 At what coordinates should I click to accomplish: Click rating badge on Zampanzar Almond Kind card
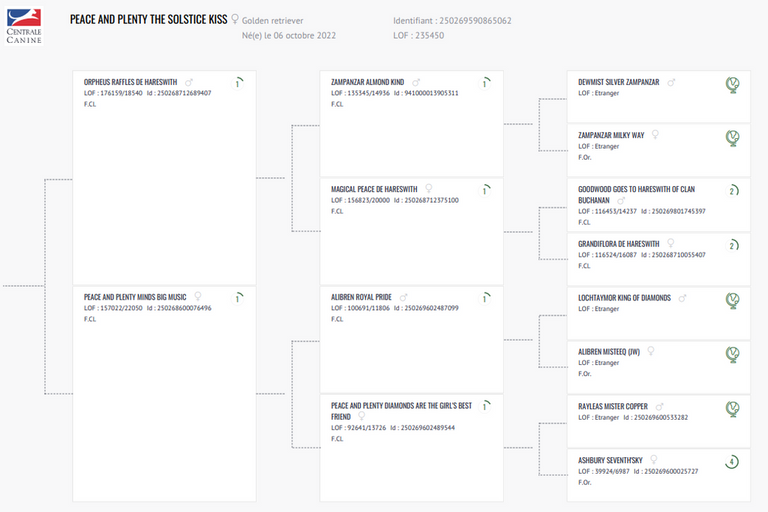point(484,83)
